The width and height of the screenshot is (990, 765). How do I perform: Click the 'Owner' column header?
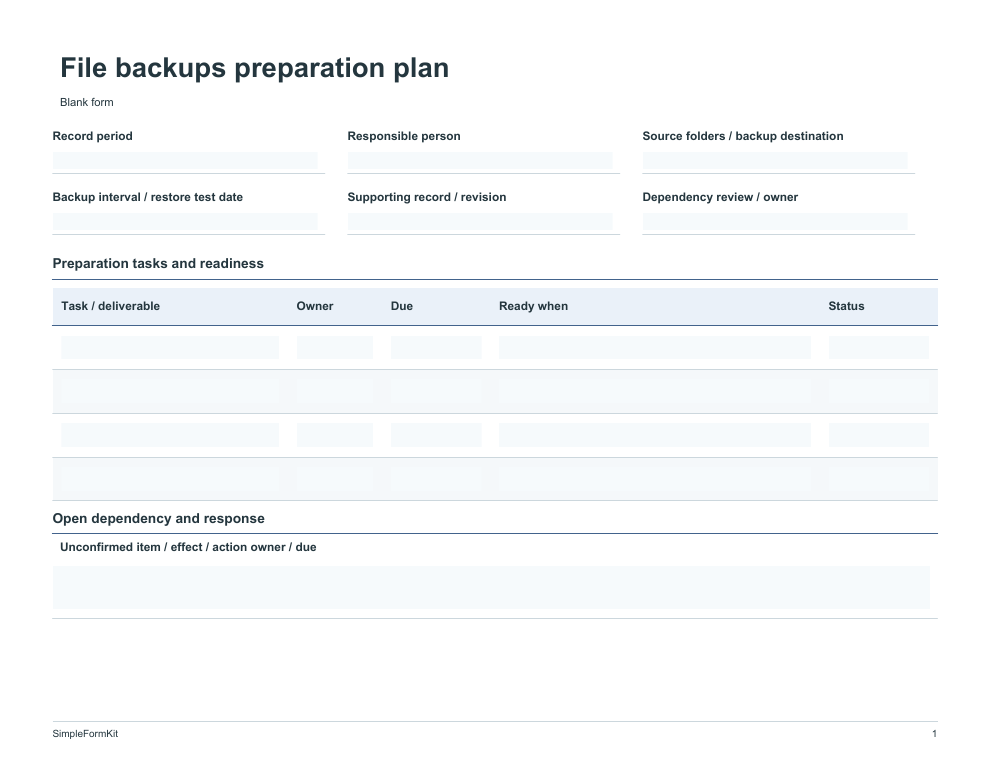pyautogui.click(x=314, y=306)
